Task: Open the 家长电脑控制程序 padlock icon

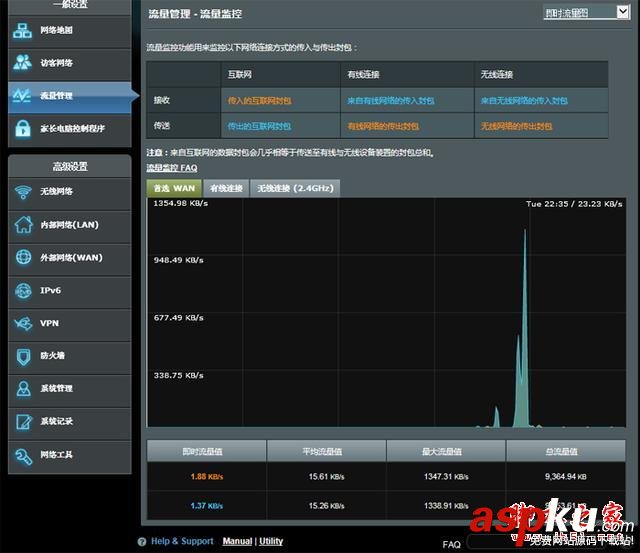Action: [x=23, y=128]
